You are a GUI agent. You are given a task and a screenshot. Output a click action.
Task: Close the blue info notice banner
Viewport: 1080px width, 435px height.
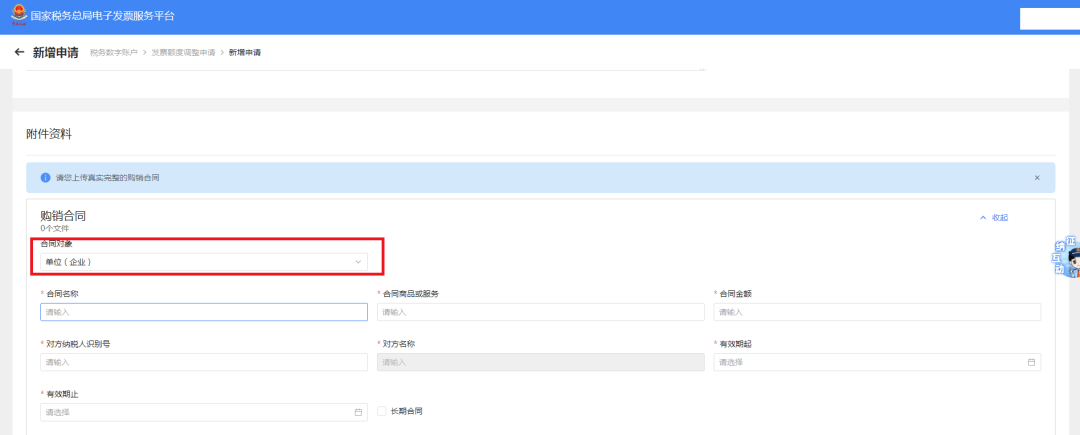[1037, 178]
